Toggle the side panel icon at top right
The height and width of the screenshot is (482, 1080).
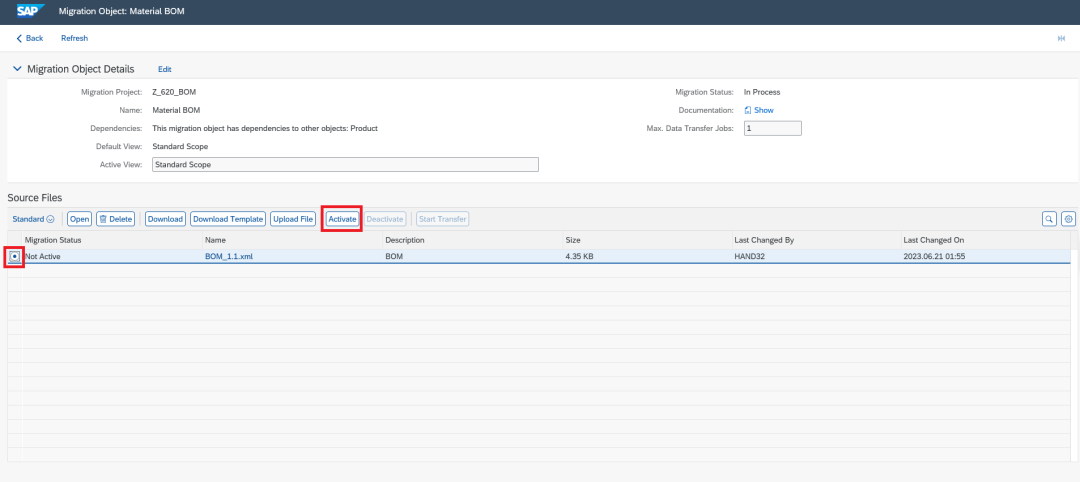[1061, 39]
